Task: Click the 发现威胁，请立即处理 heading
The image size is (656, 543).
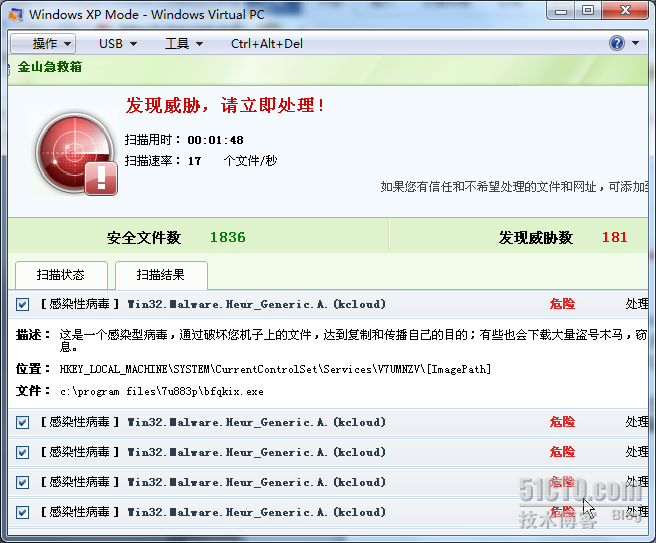Action: click(225, 105)
